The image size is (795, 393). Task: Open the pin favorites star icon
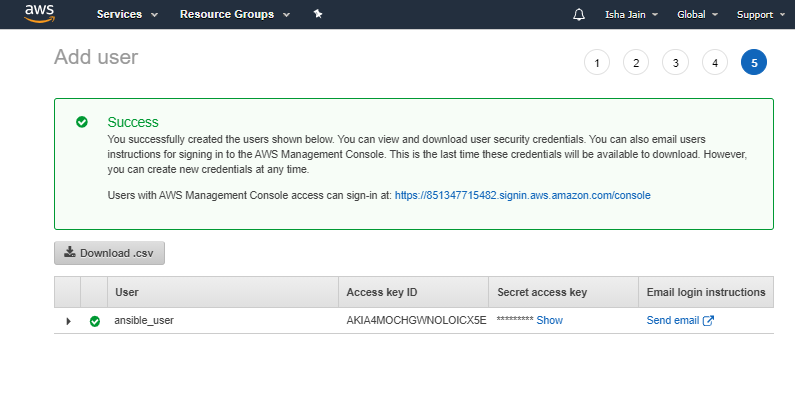318,14
